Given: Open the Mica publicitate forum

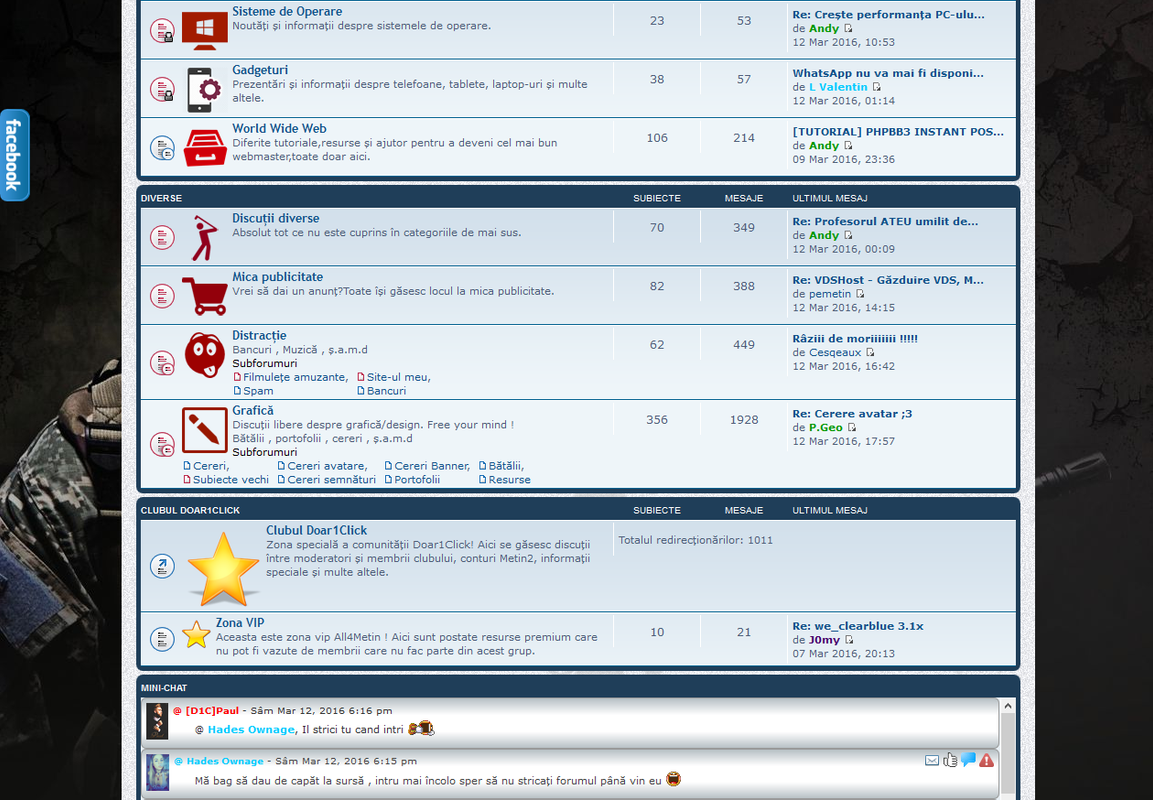Looking at the screenshot, I should tap(277, 277).
